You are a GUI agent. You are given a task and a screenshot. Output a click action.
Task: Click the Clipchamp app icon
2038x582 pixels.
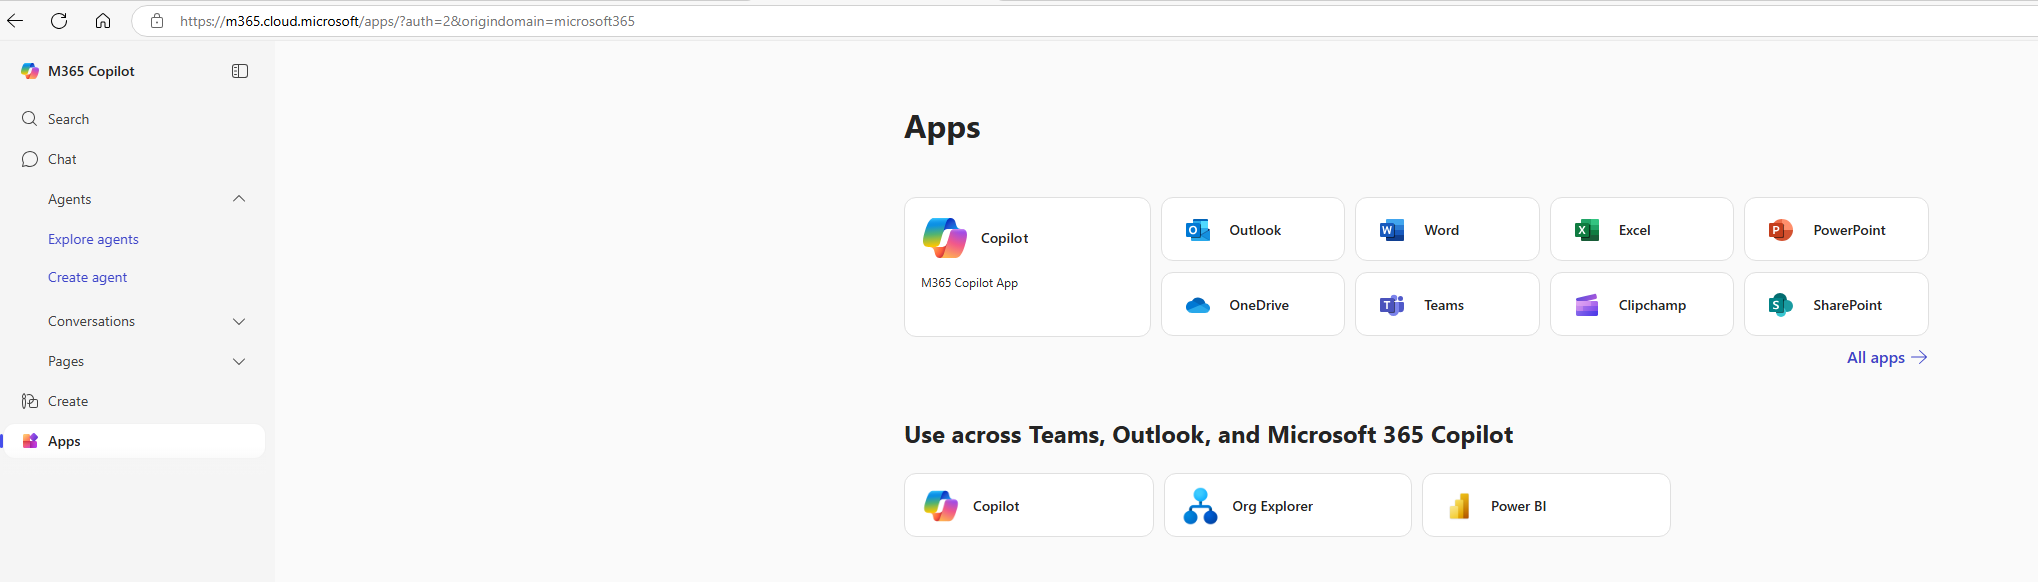pyautogui.click(x=1586, y=305)
